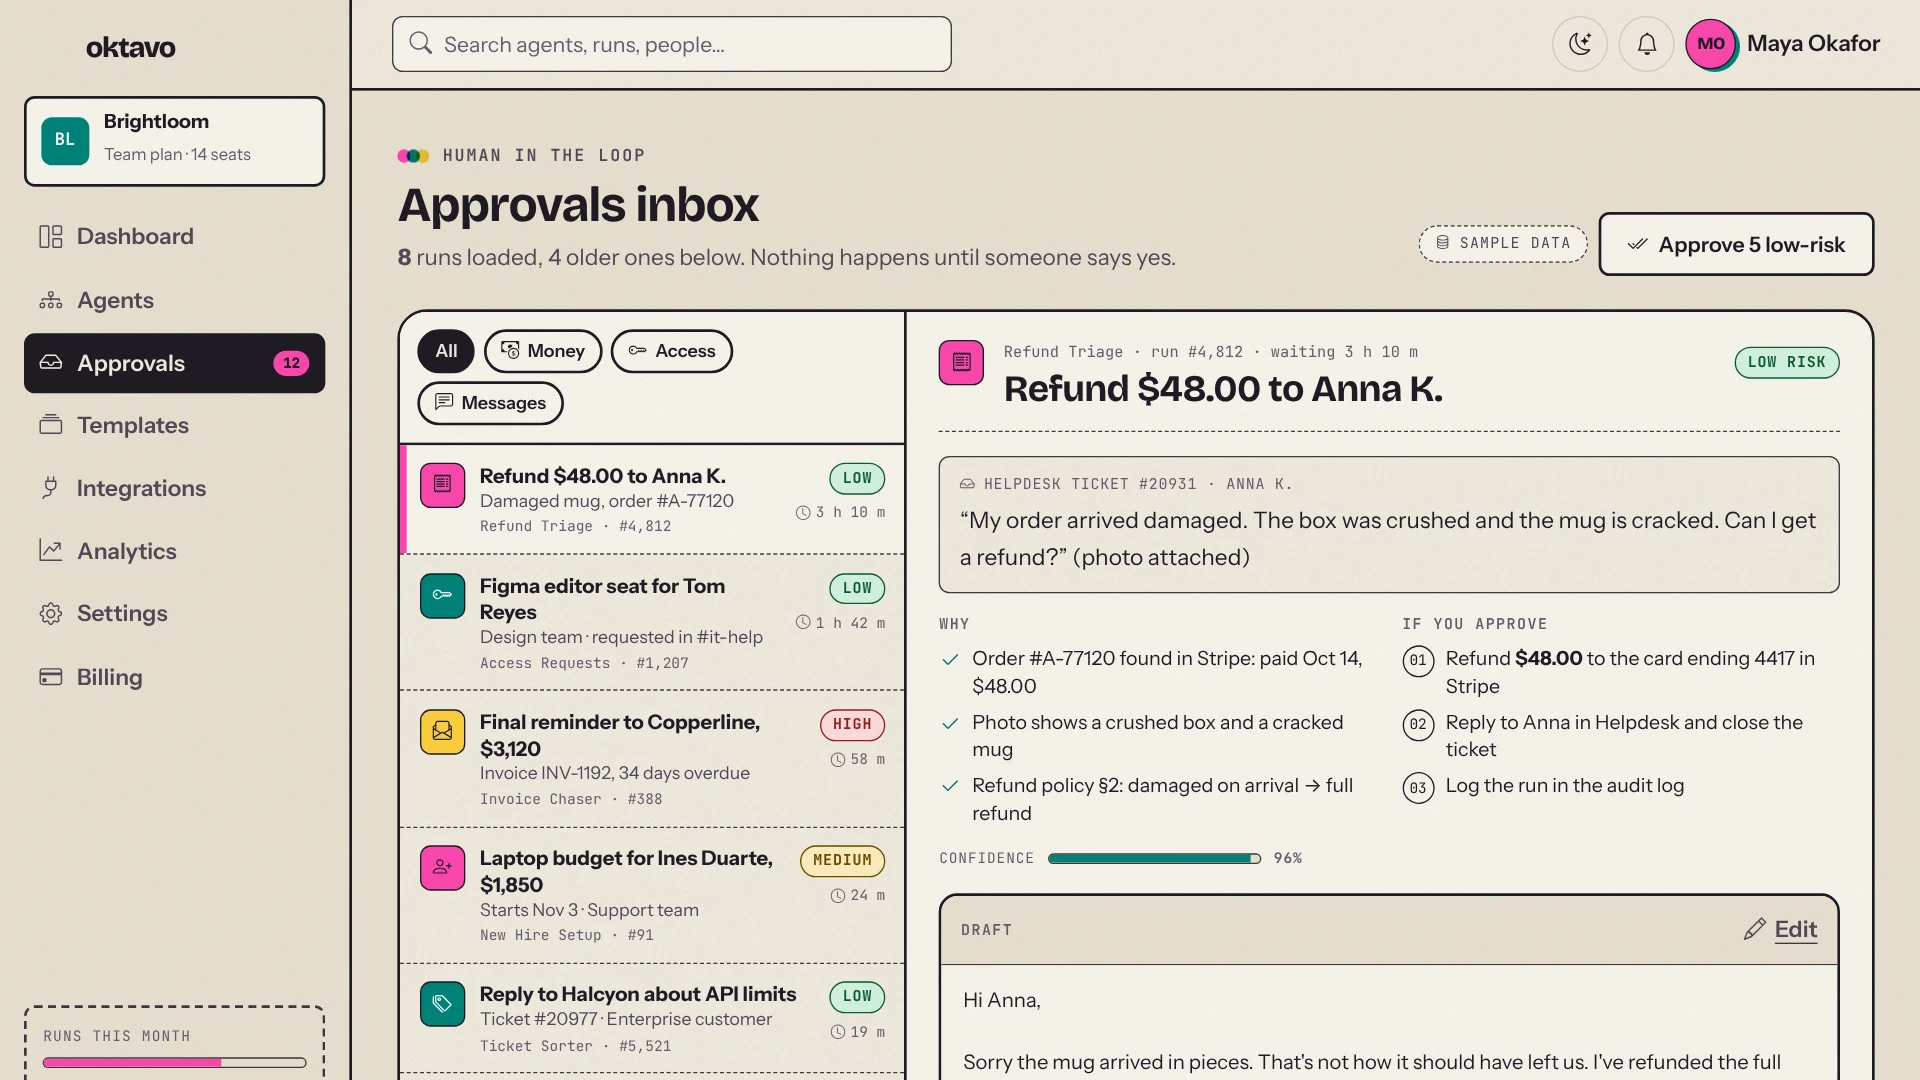Click the pink Refund Triage icon in list

pos(442,486)
